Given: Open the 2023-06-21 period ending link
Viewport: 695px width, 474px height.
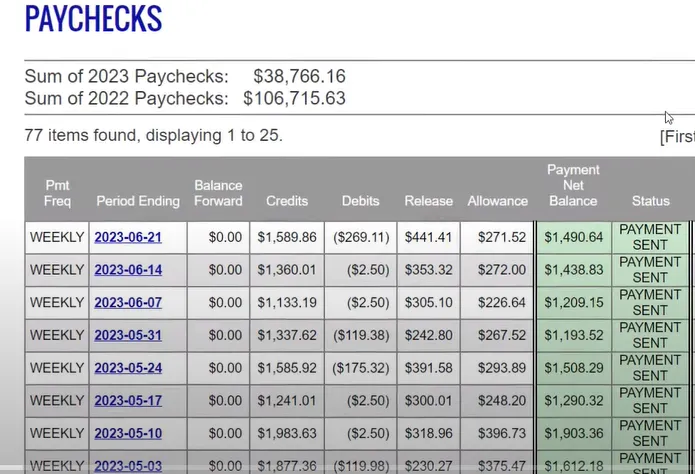Looking at the screenshot, I should pyautogui.click(x=128, y=238).
